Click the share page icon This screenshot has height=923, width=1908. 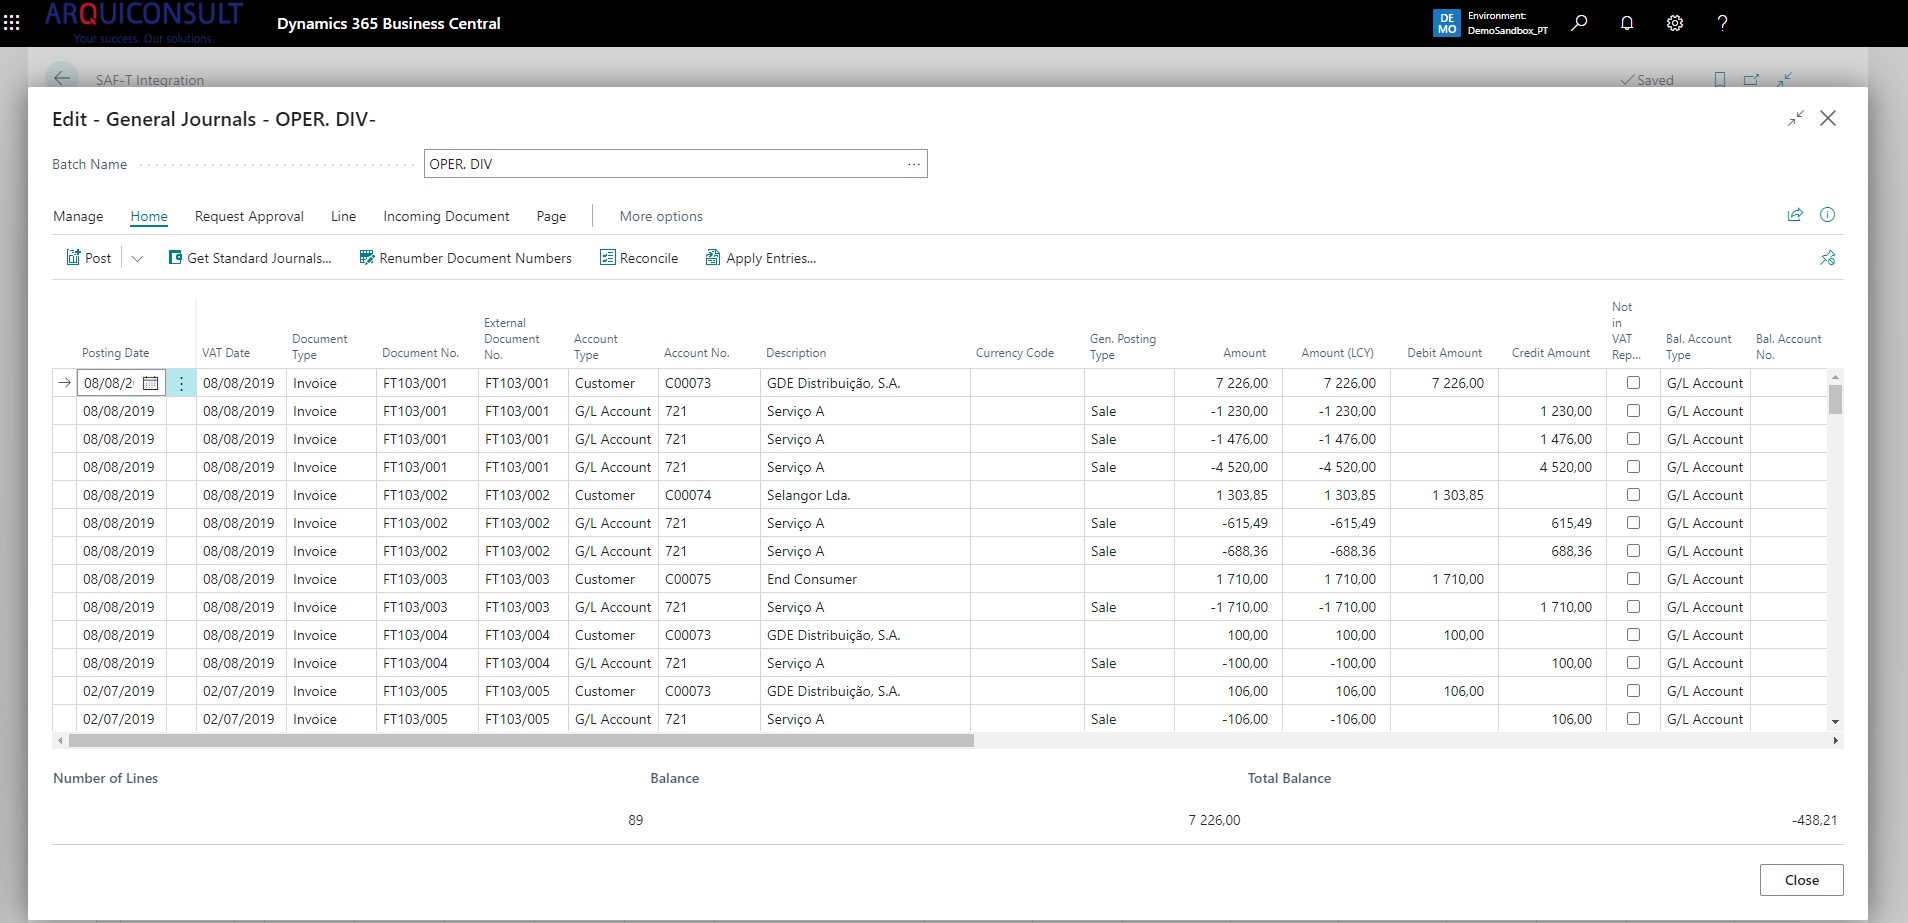coord(1795,215)
